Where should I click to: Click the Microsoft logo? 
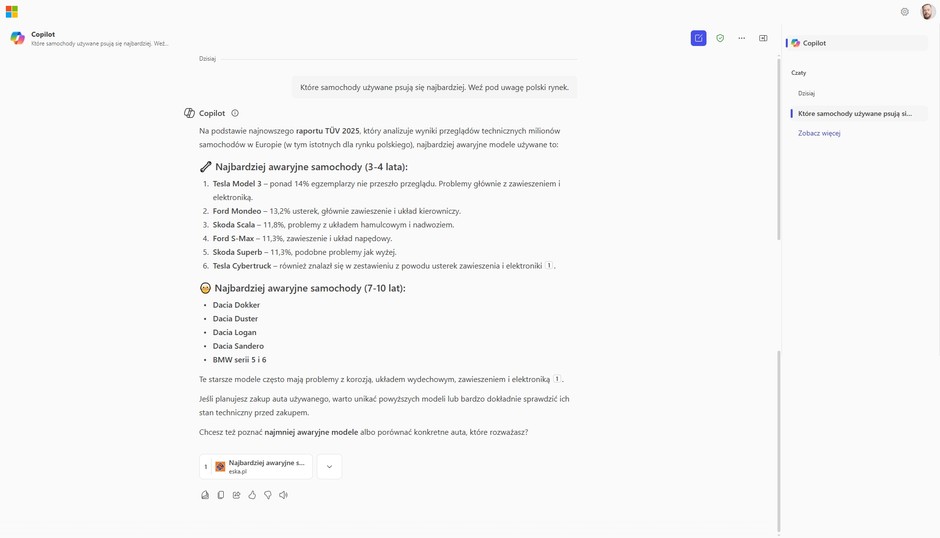11,12
